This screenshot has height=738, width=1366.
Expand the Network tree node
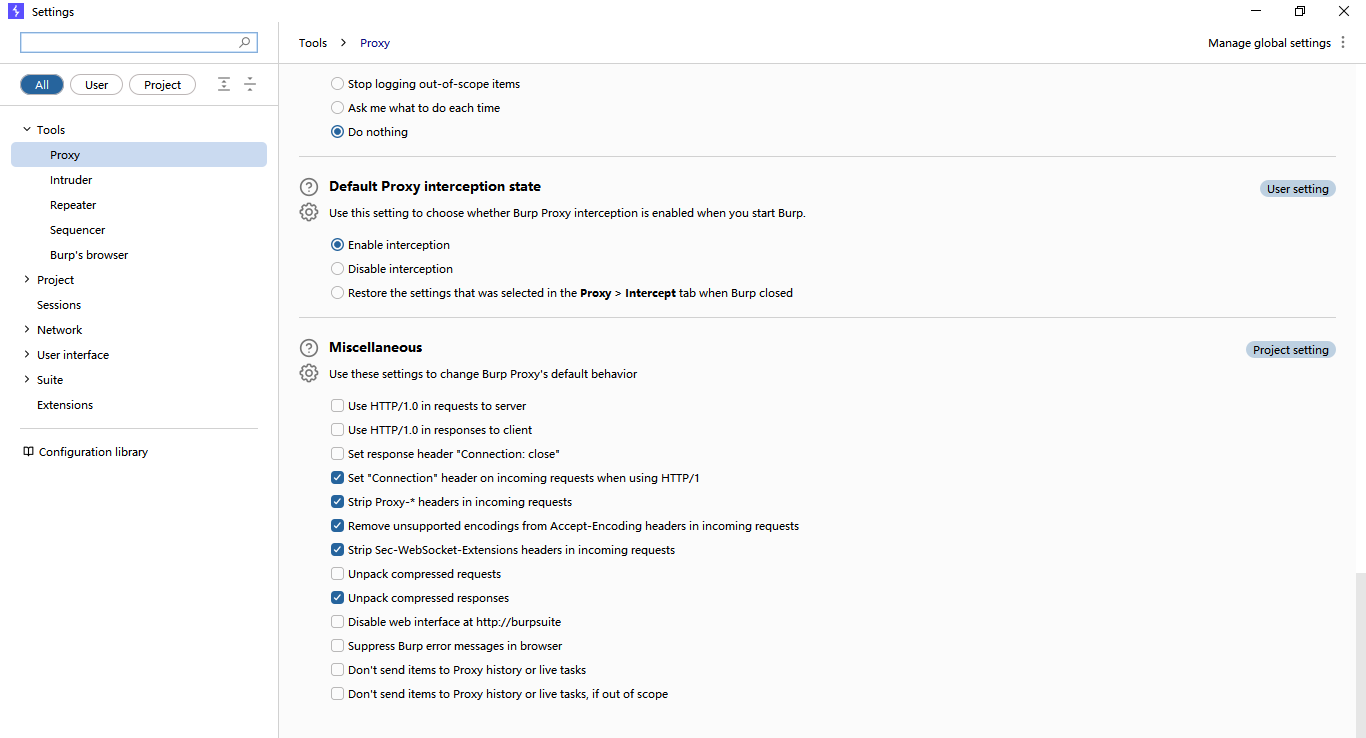point(27,330)
